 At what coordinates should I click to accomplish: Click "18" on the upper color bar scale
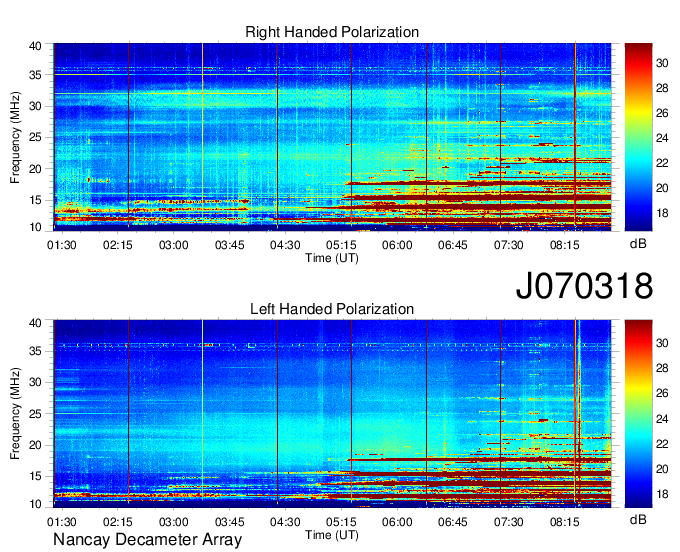pyautogui.click(x=662, y=213)
